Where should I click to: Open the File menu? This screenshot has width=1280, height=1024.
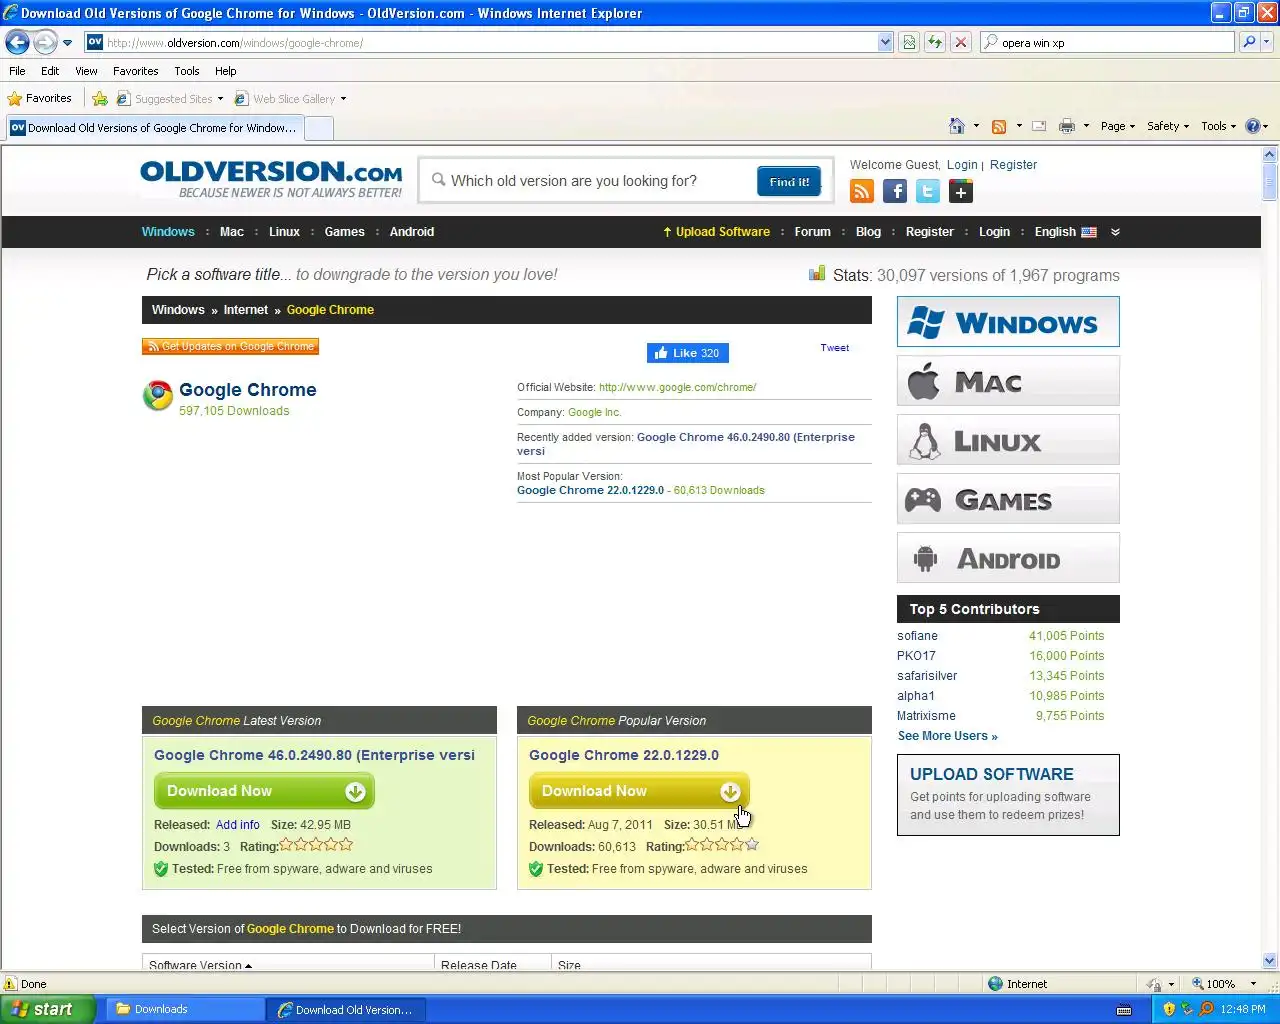(x=17, y=71)
